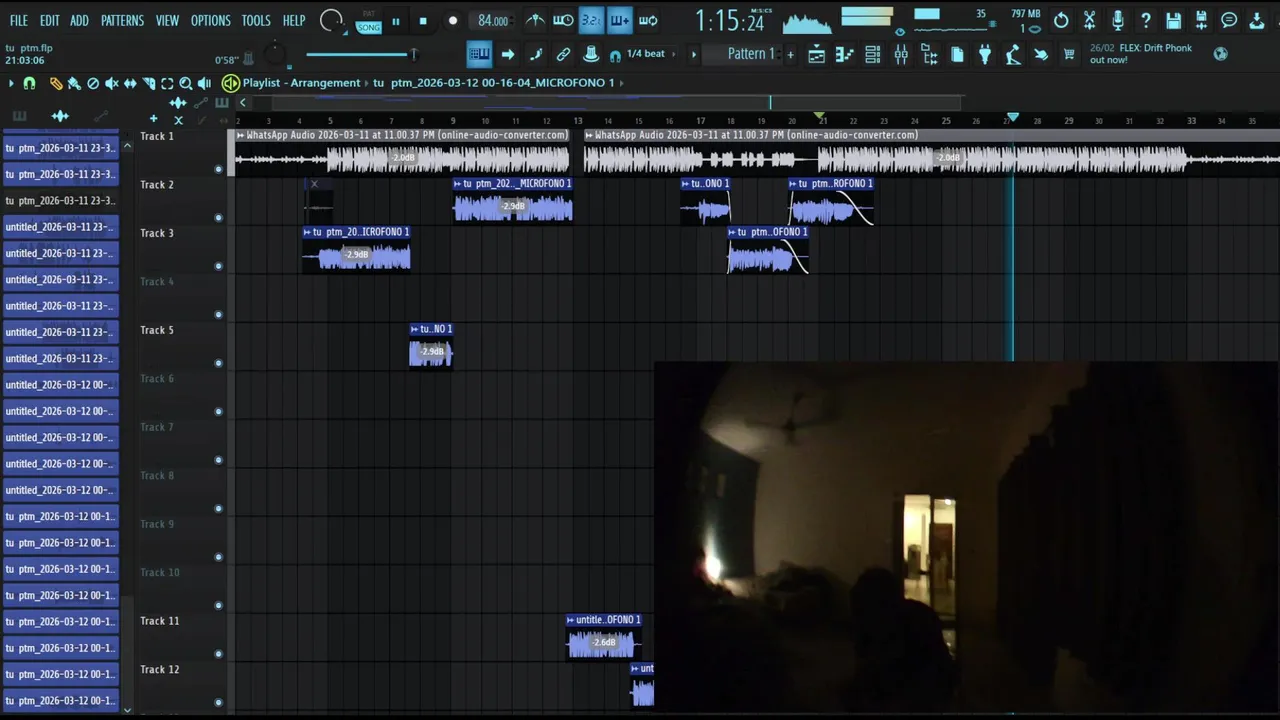Open the tempo tapper icon
The width and height of the screenshot is (1280, 720).
coord(1013,55)
